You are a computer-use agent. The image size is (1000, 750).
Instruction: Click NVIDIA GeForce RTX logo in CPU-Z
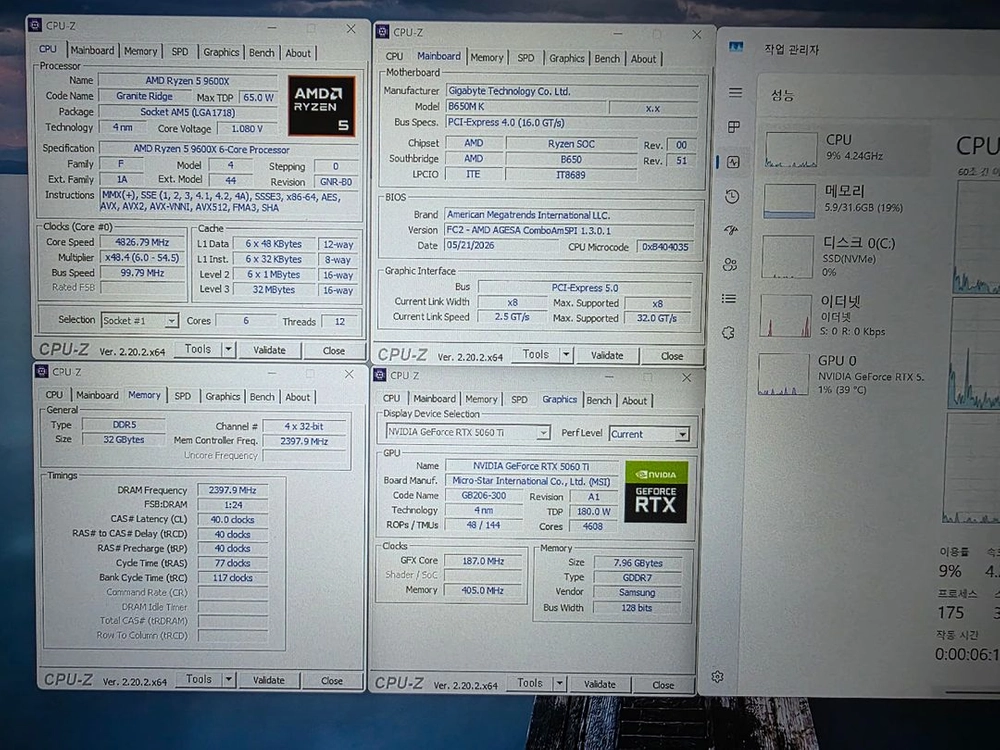(x=656, y=492)
